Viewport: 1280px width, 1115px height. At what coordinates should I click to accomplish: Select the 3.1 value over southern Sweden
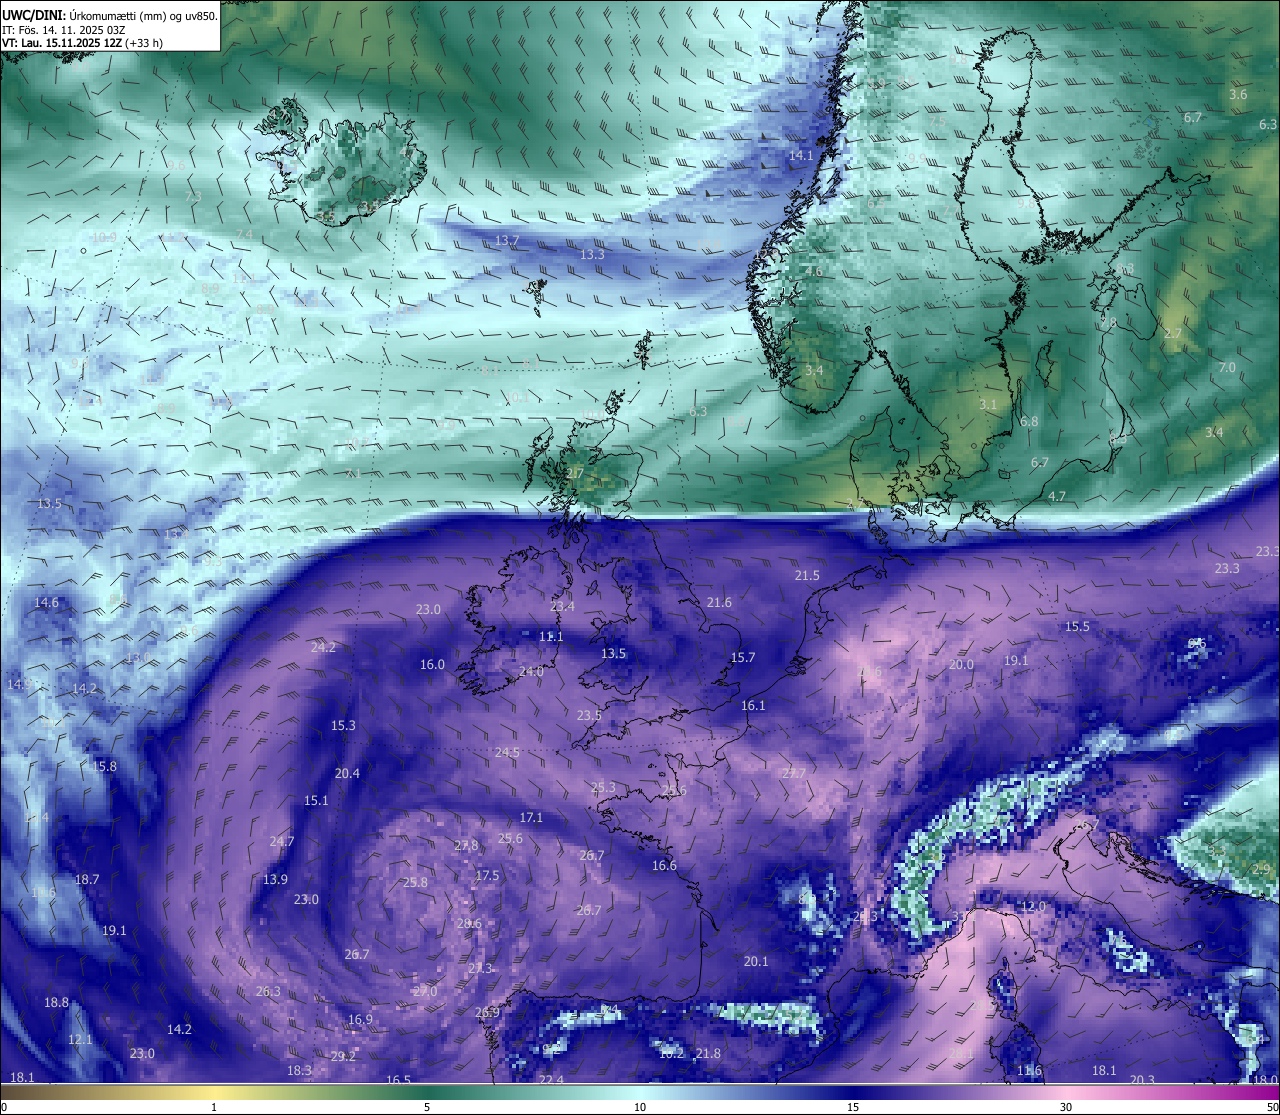(988, 405)
